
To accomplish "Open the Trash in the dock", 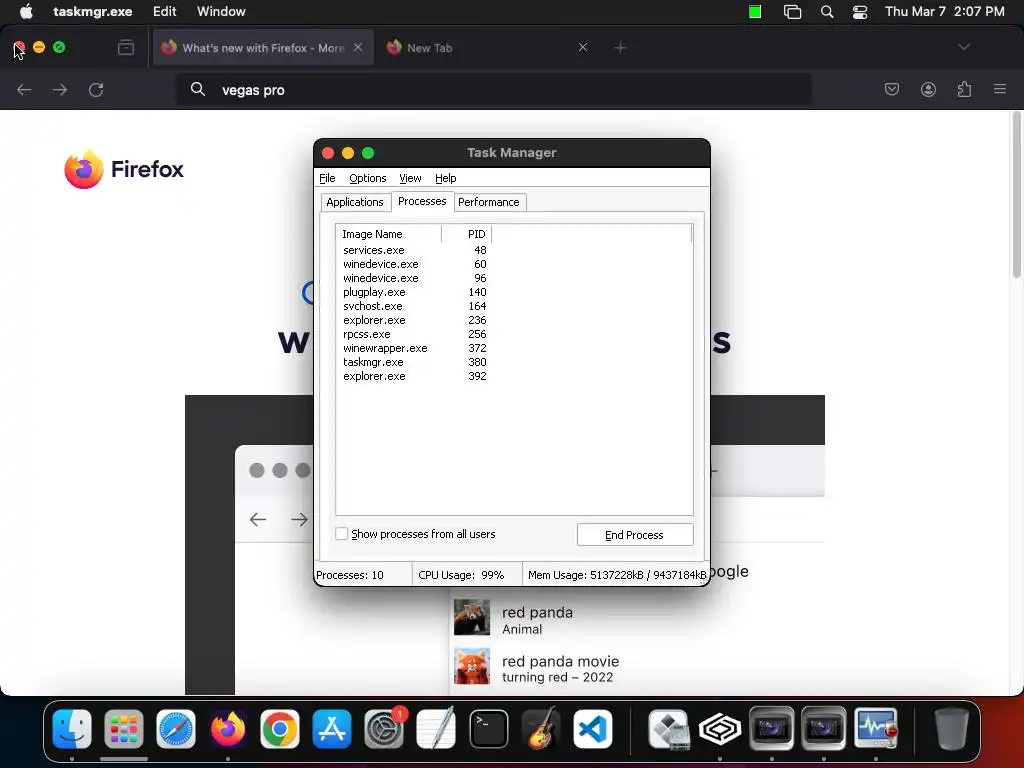I will point(952,729).
